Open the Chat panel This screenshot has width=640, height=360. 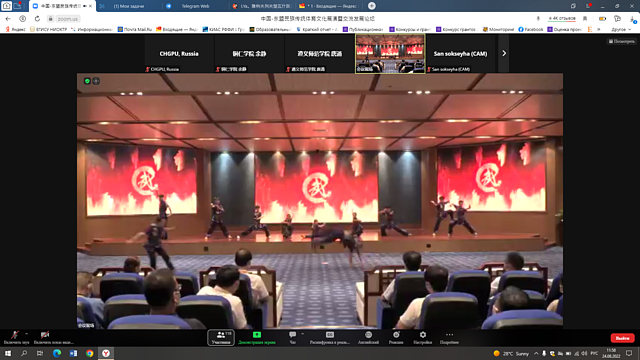pos(292,338)
